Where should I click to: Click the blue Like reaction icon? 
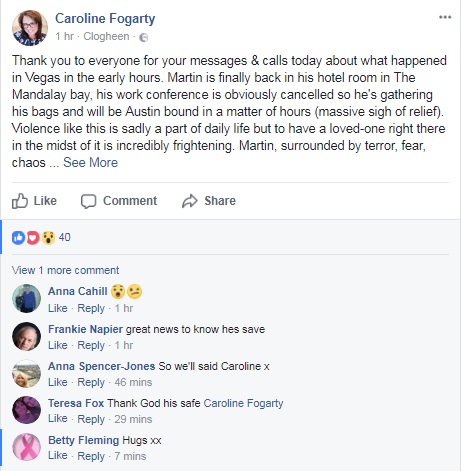pos(18,237)
